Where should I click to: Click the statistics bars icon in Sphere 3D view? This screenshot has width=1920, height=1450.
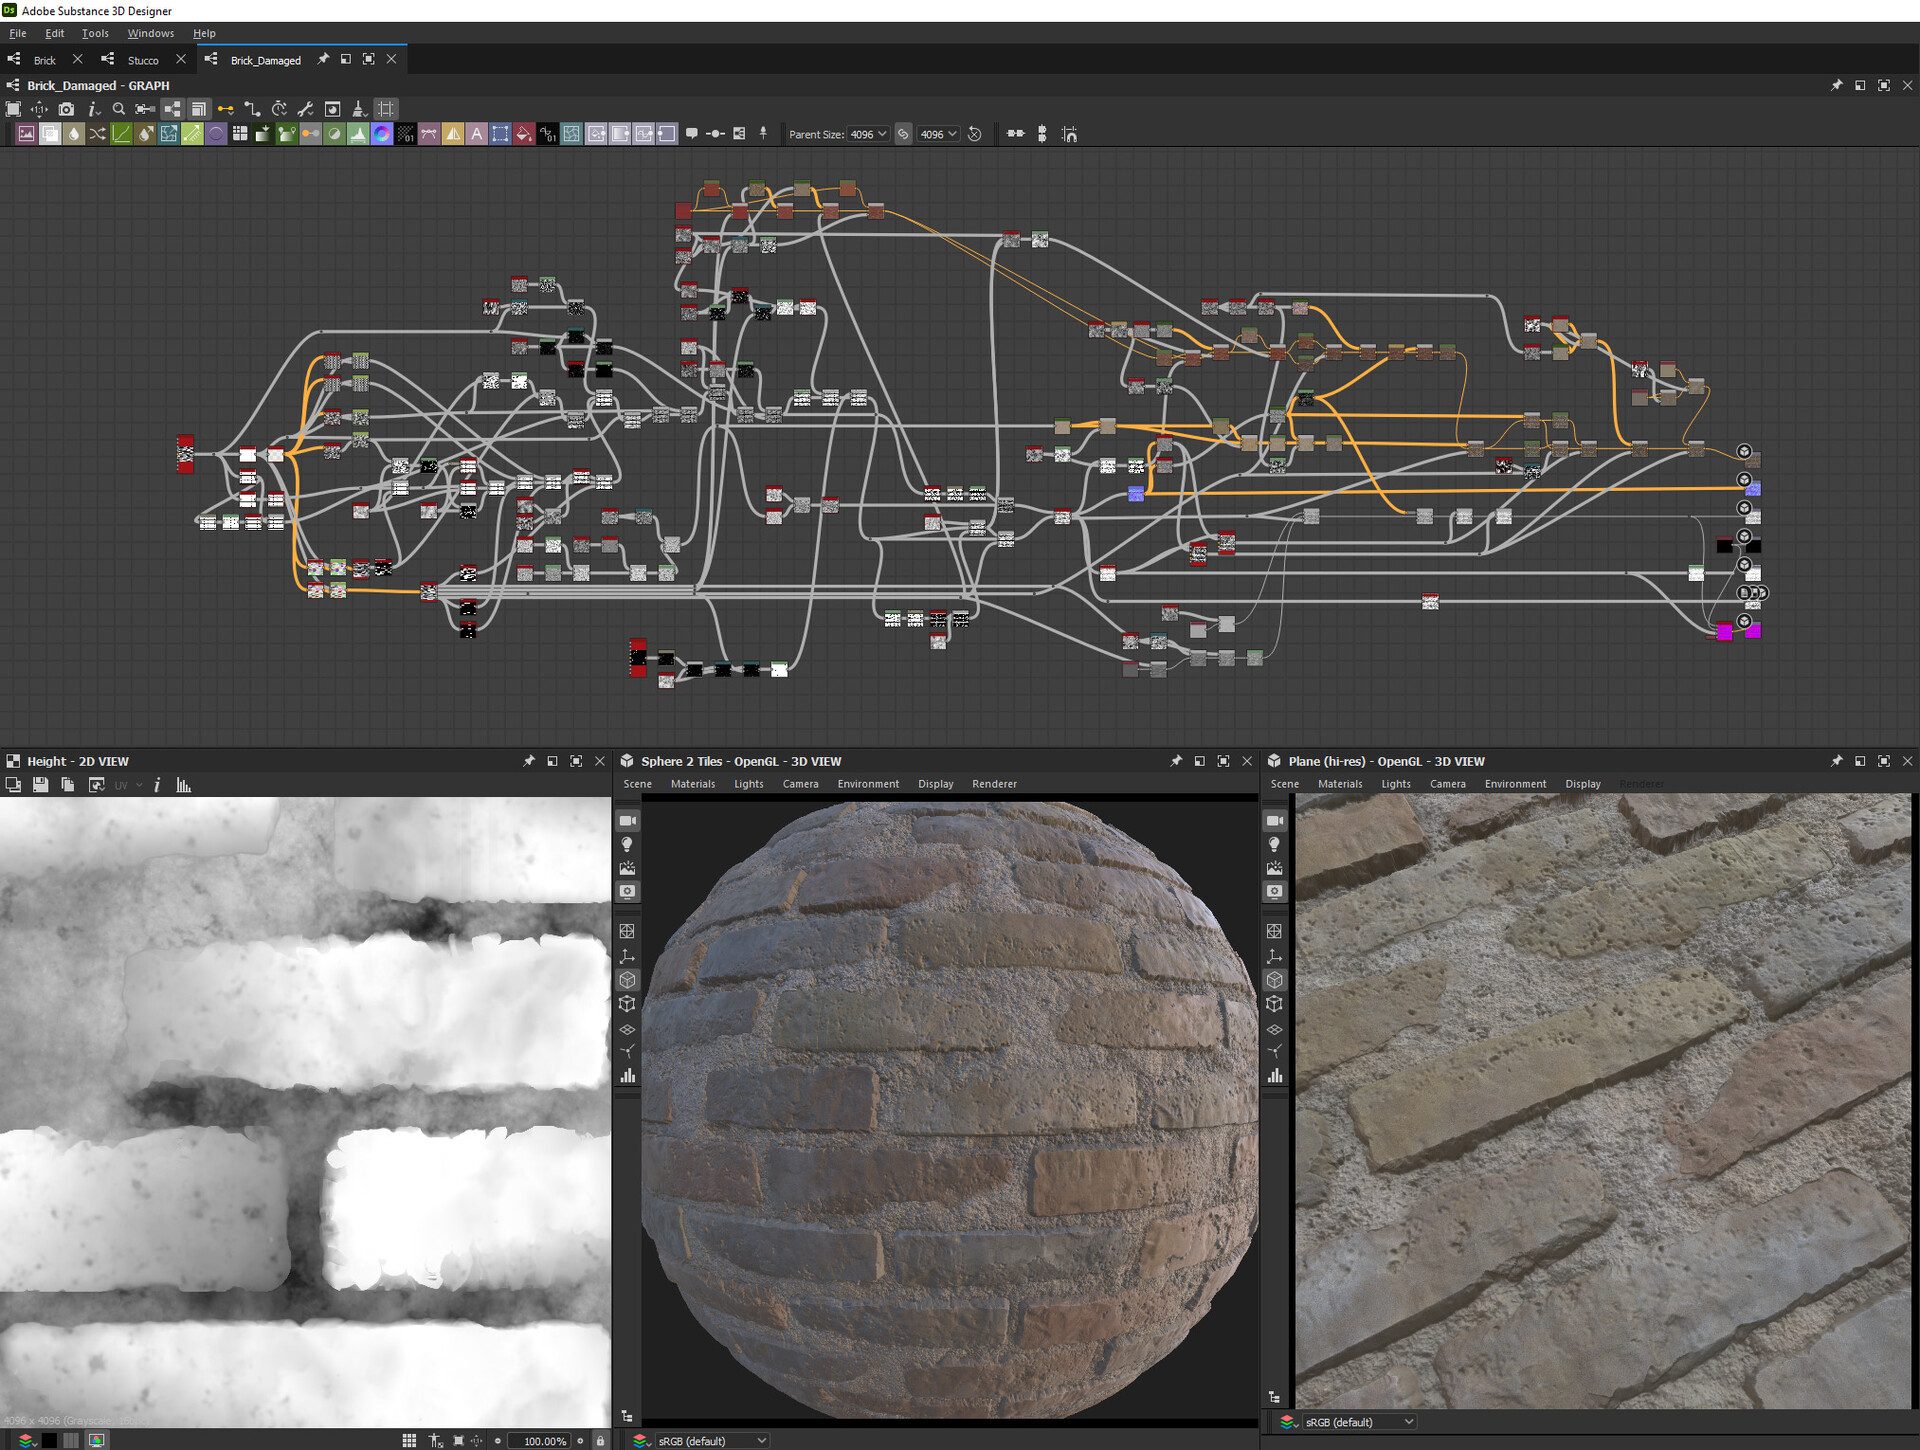click(627, 1076)
